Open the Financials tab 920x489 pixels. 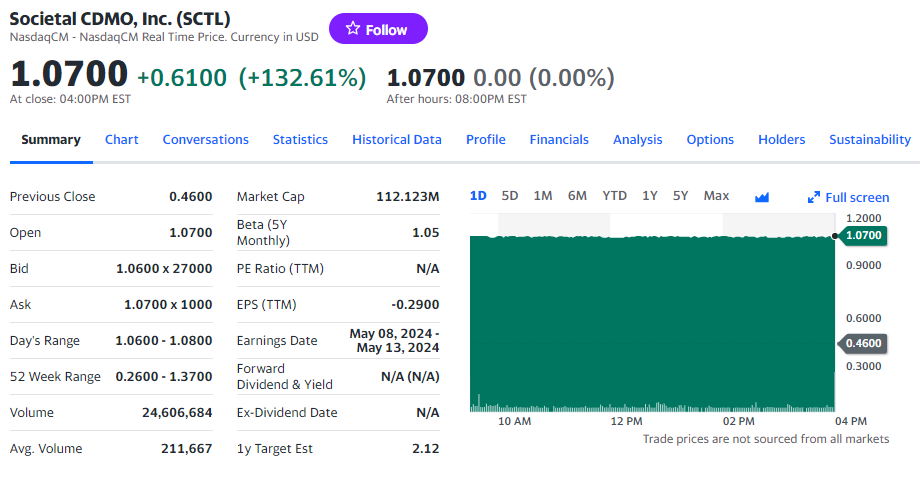559,140
